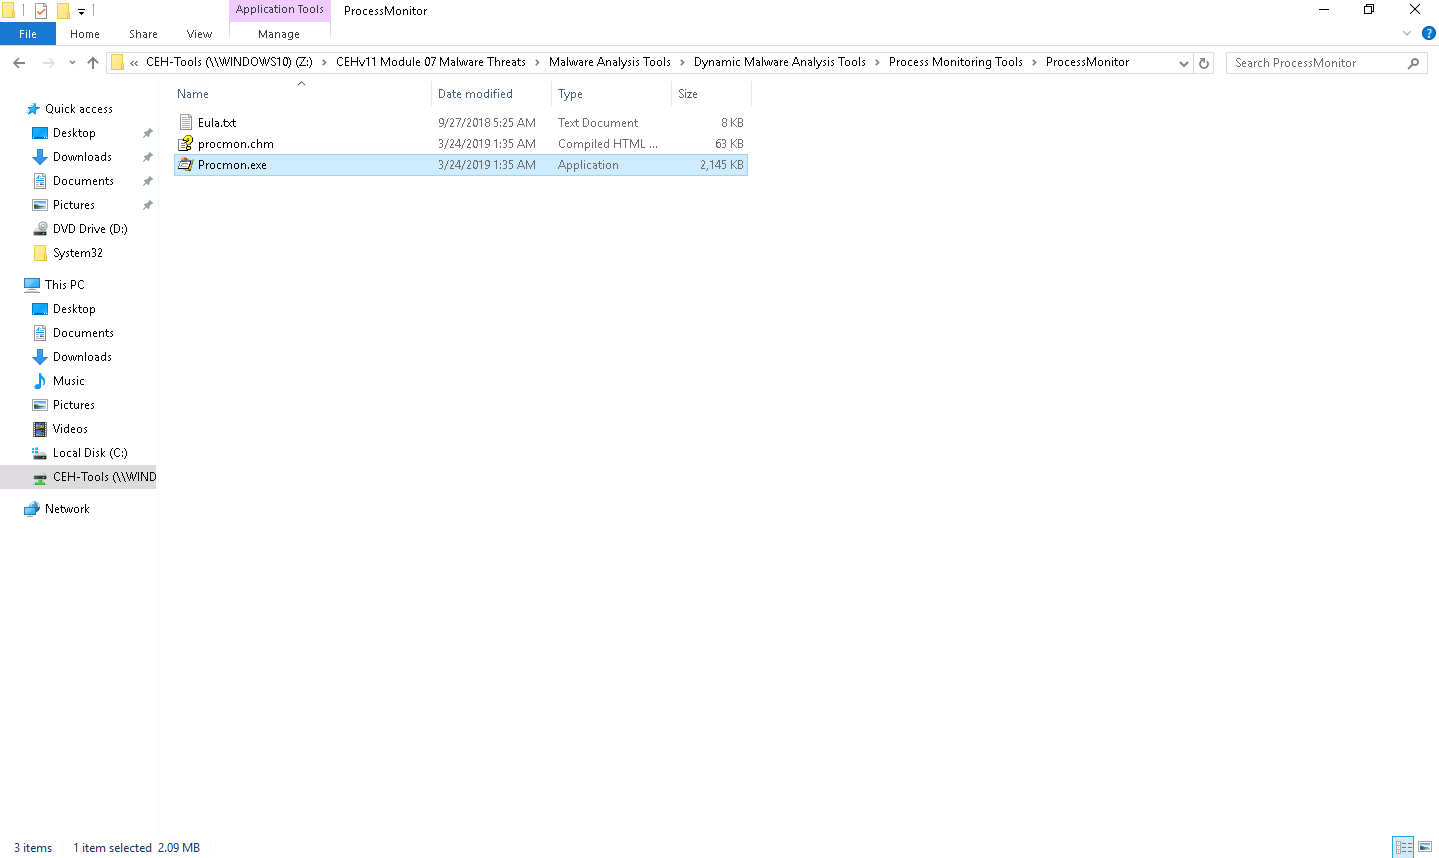
Task: Open Network in navigation pane
Action: click(67, 509)
